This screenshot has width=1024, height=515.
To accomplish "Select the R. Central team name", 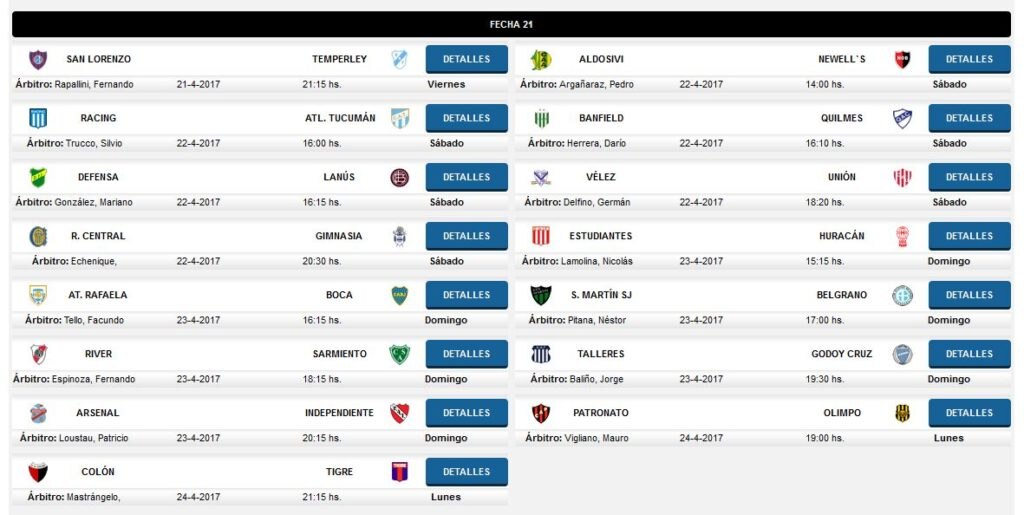I will tap(98, 236).
